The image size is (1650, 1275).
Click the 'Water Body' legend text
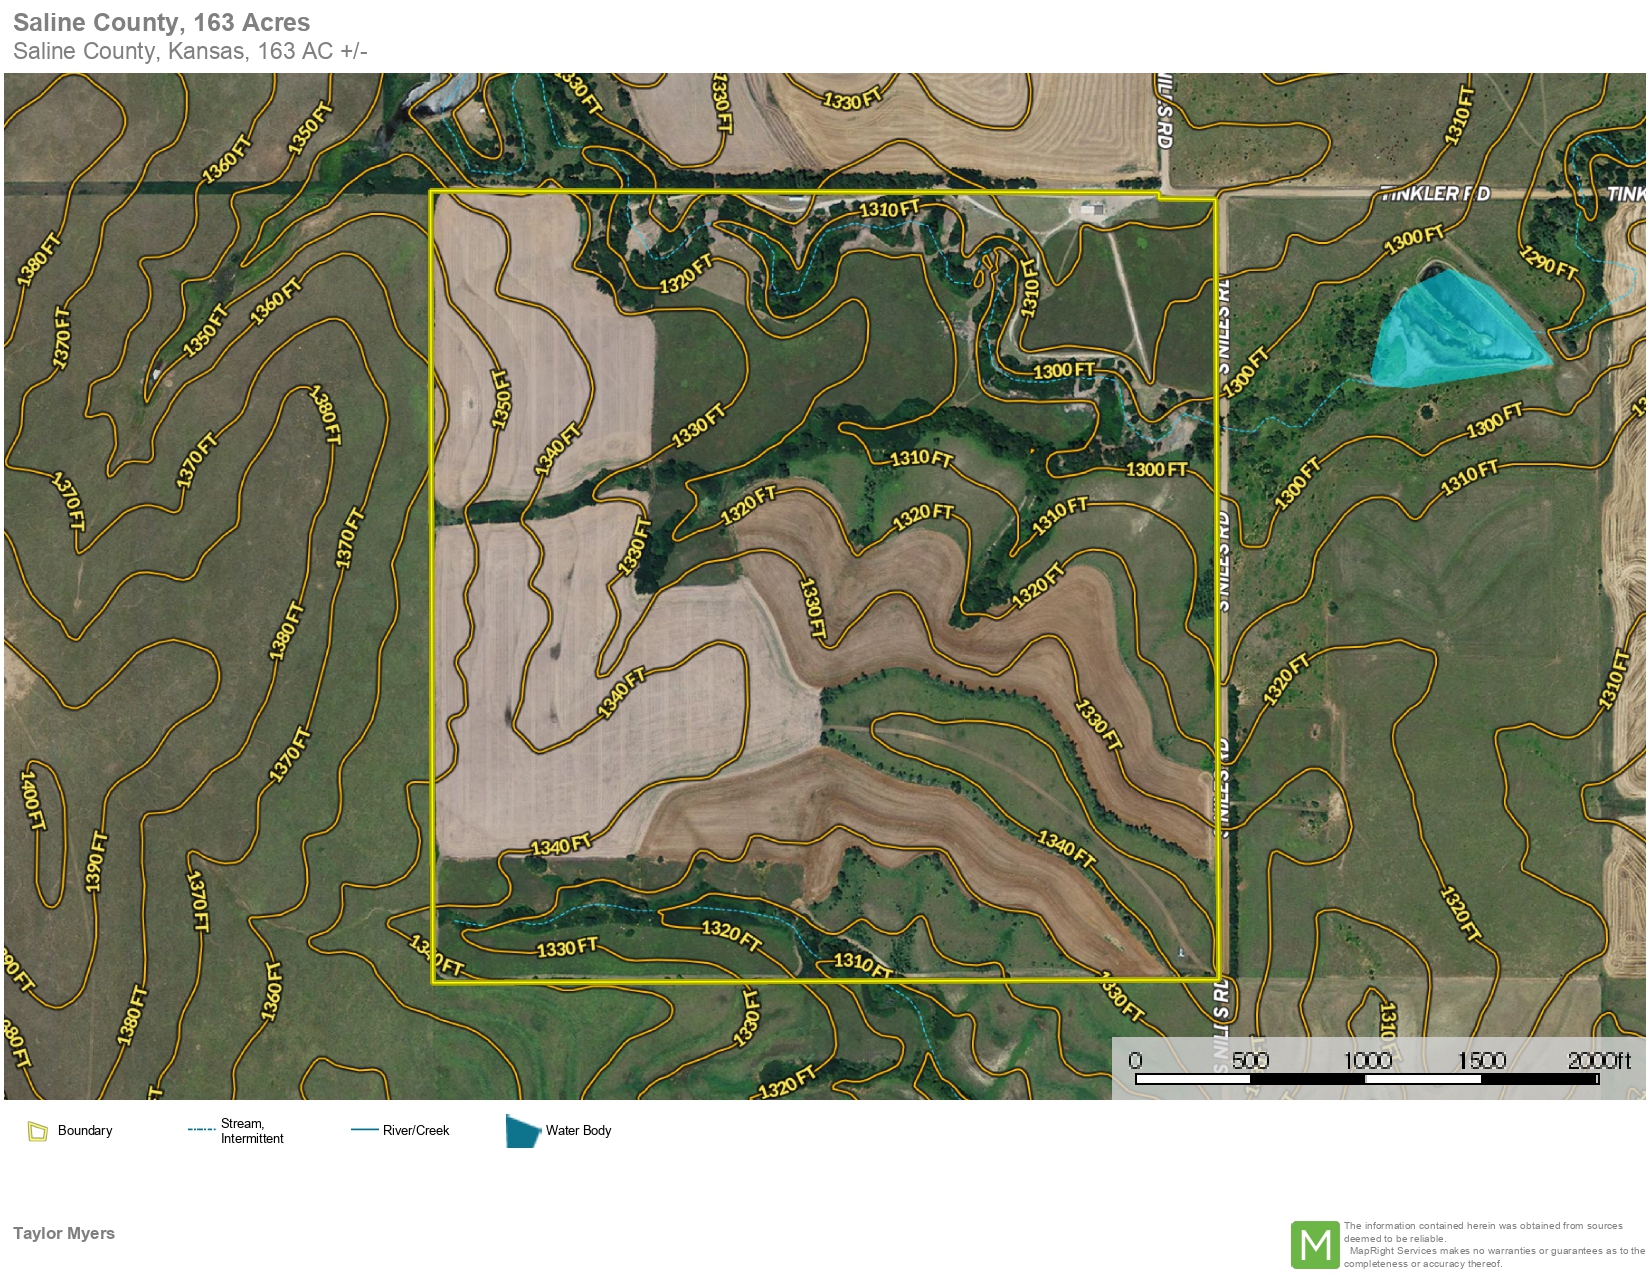coord(578,1130)
